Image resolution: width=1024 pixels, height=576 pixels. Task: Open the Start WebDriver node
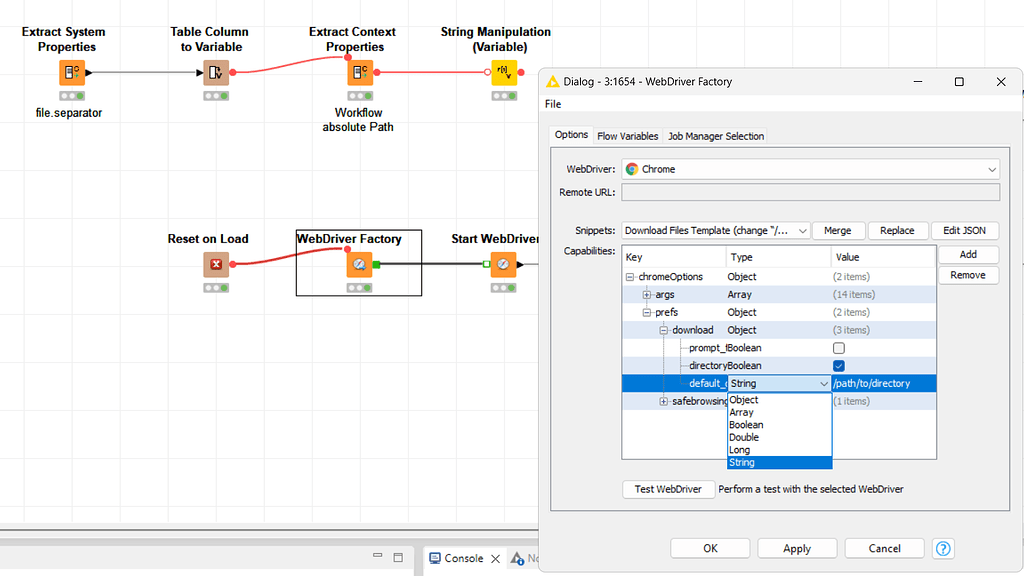(503, 263)
